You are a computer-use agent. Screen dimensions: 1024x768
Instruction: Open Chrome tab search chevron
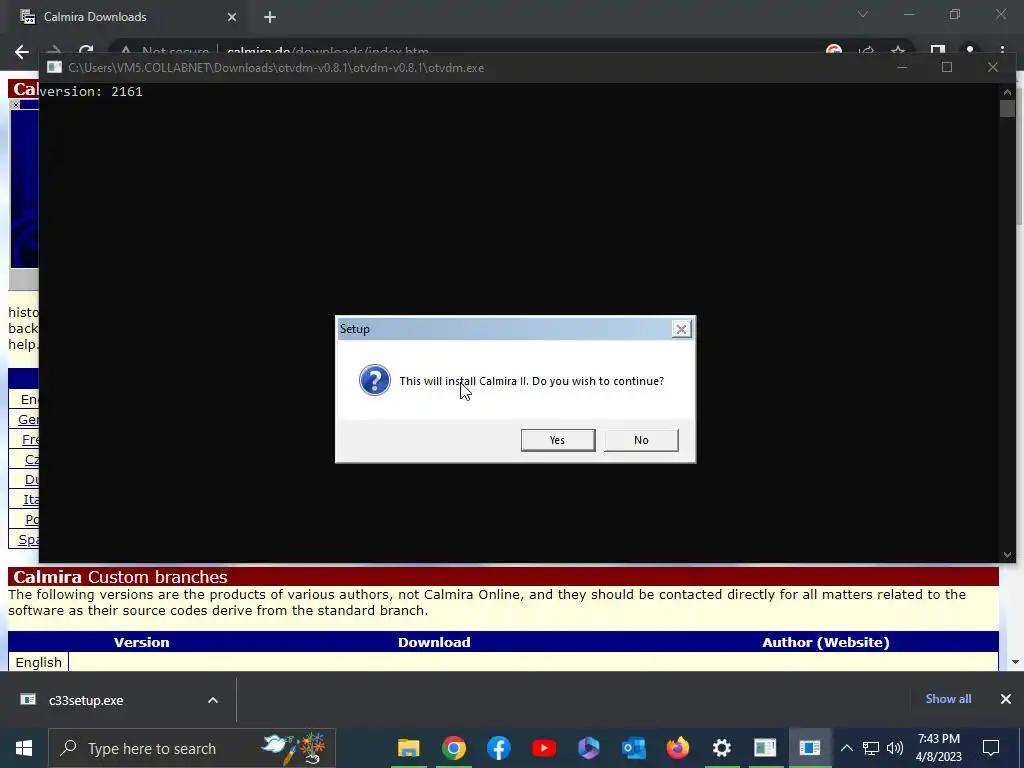tap(863, 14)
